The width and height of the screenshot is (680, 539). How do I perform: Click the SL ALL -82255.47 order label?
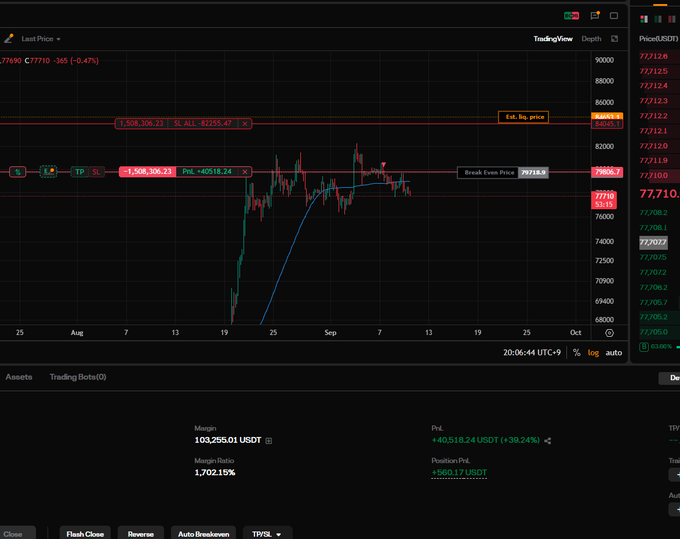tap(203, 124)
